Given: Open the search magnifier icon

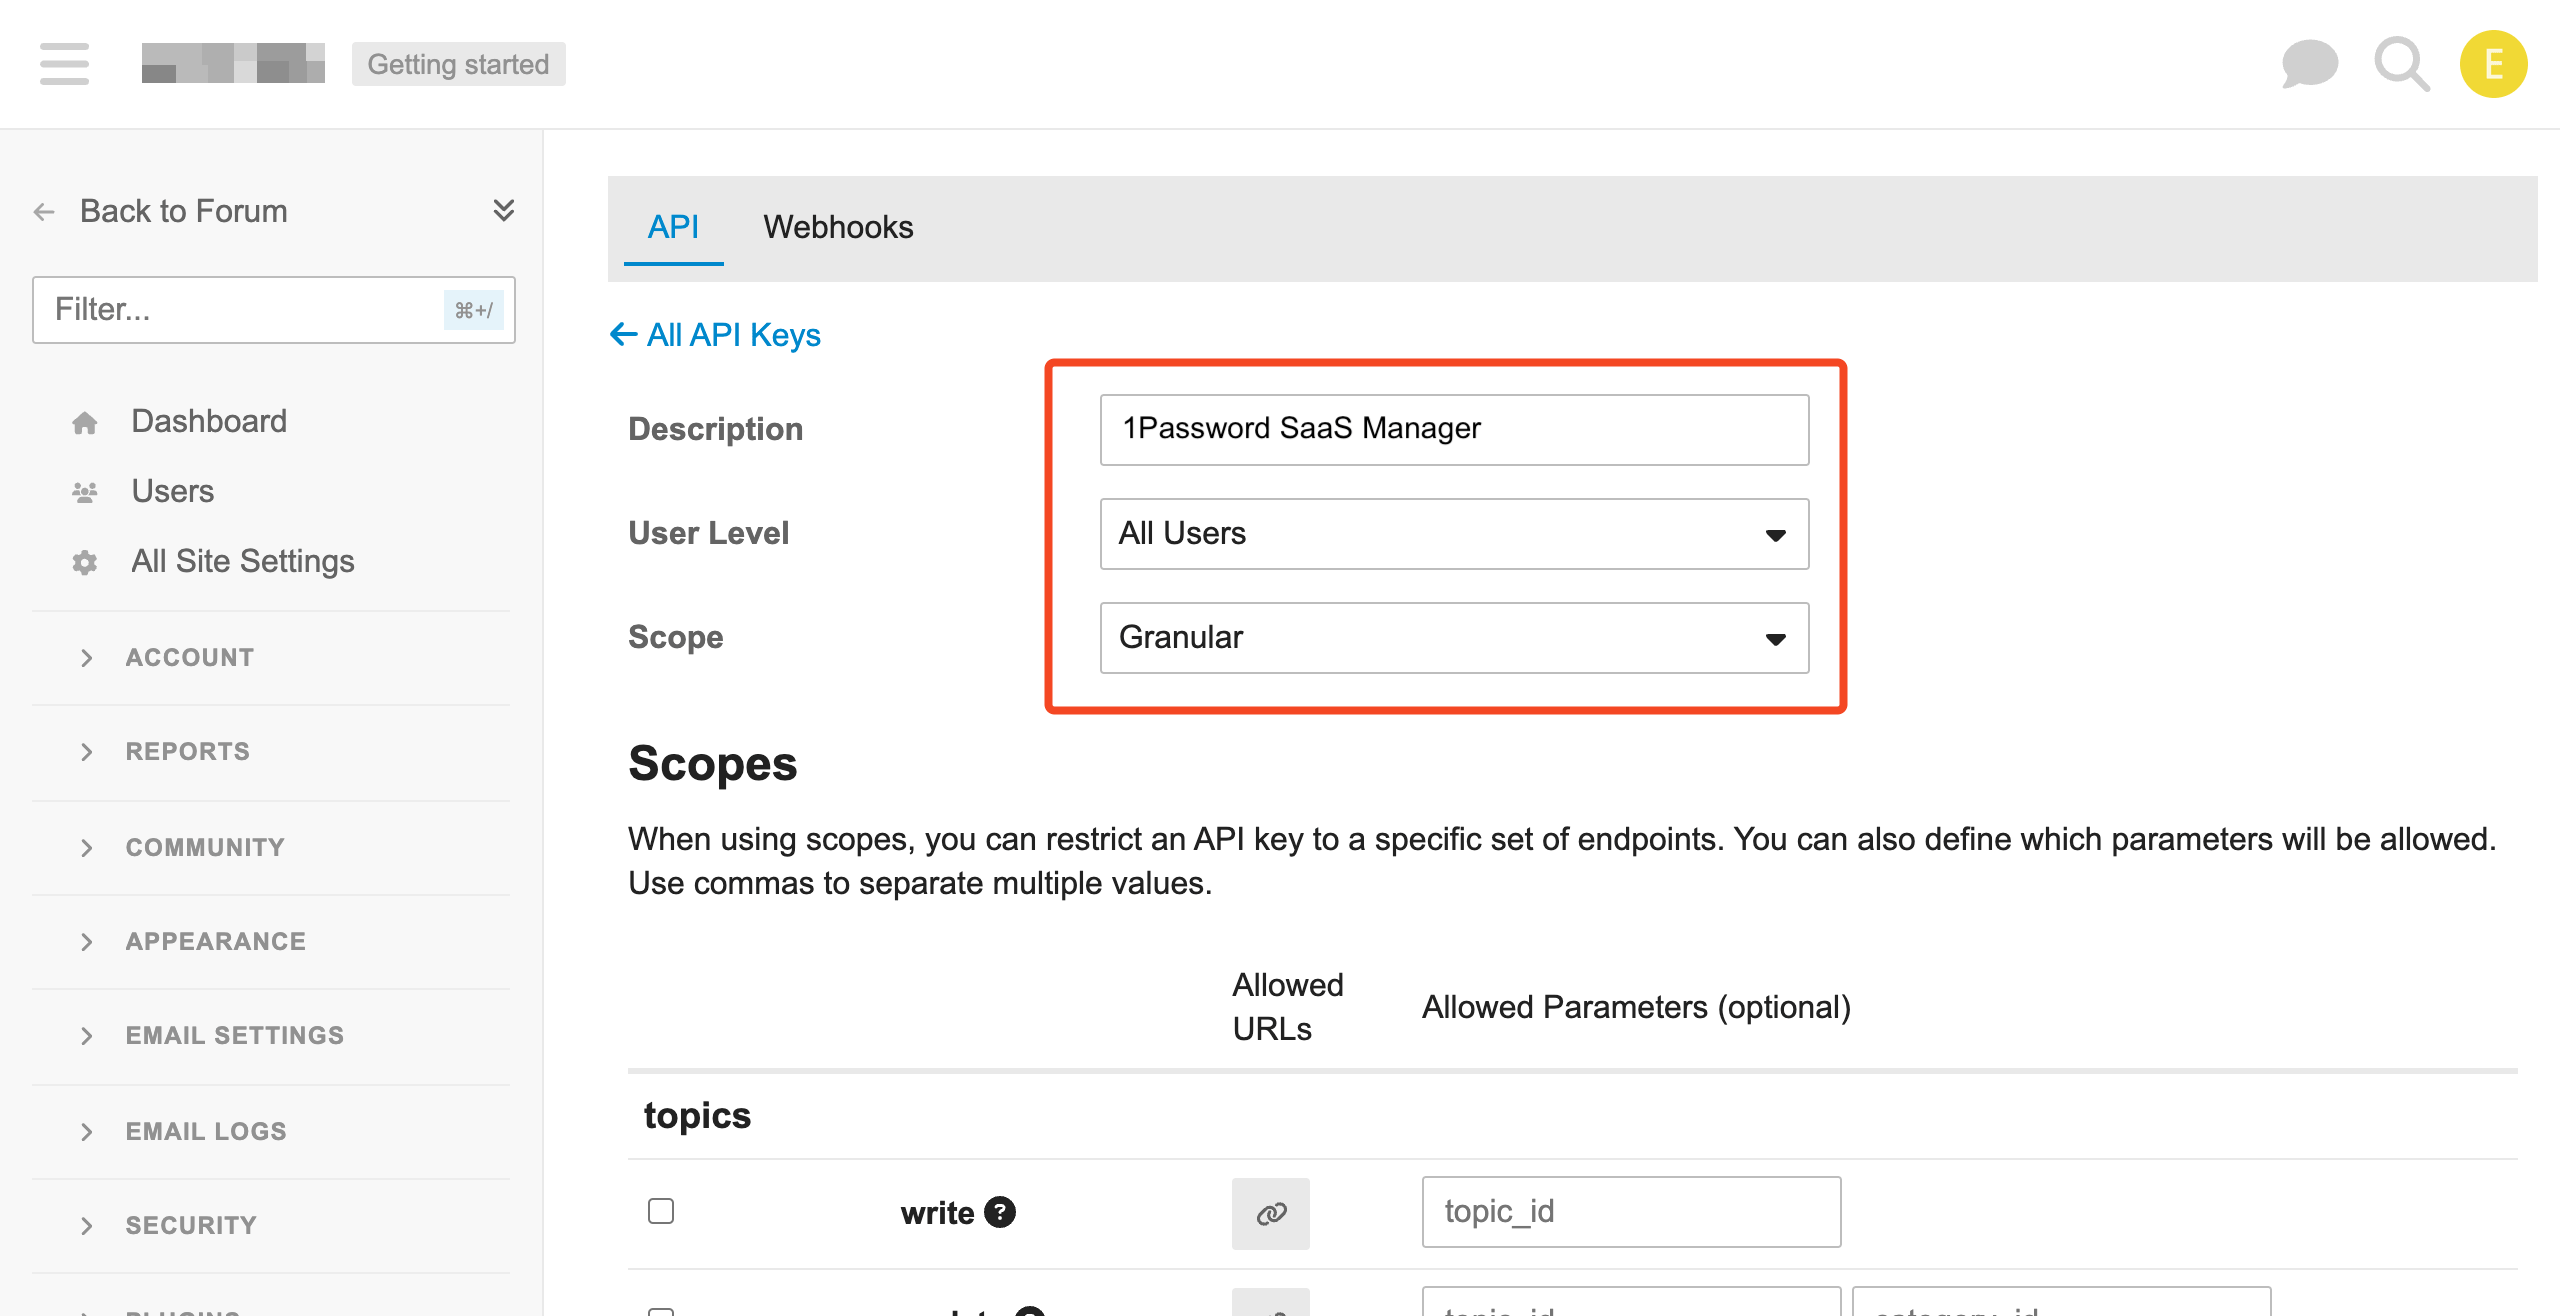Looking at the screenshot, I should point(2401,64).
